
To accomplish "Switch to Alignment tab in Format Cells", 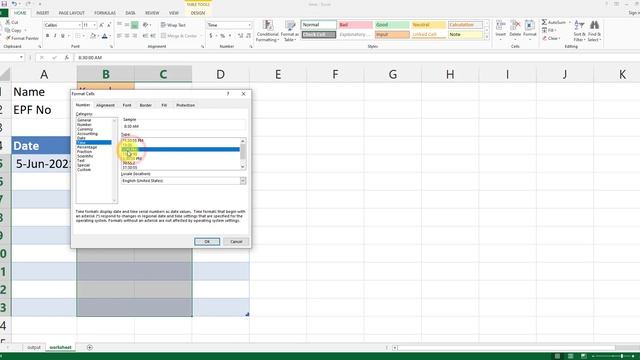I will click(105, 105).
